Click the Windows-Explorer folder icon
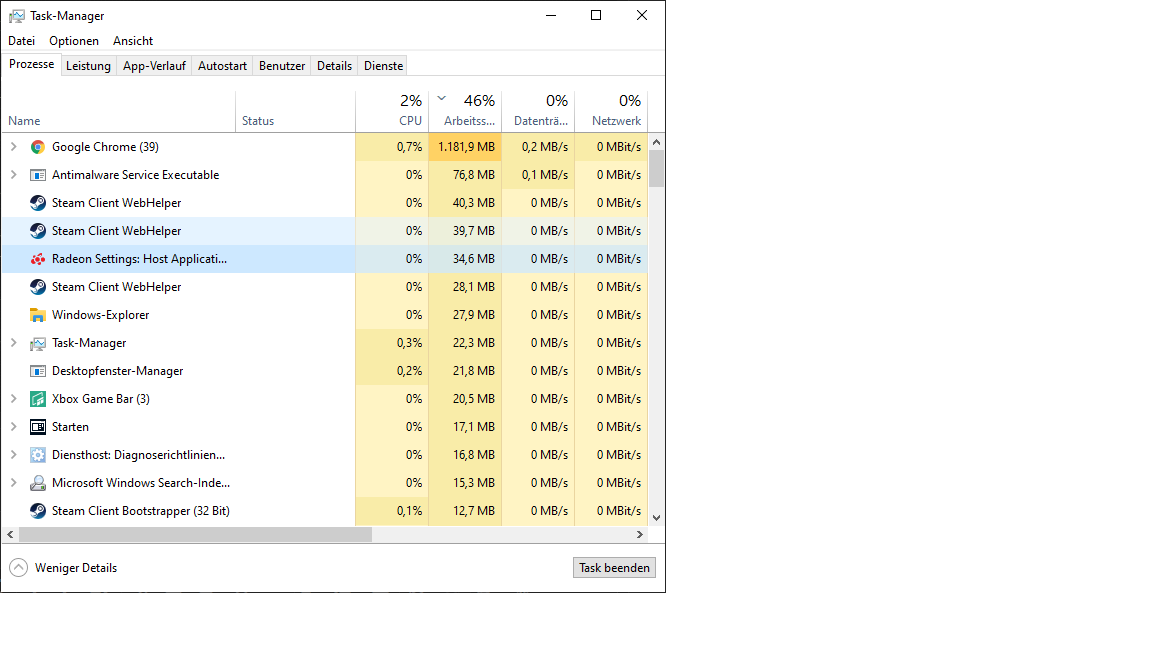The width and height of the screenshot is (1152, 648). (37, 315)
